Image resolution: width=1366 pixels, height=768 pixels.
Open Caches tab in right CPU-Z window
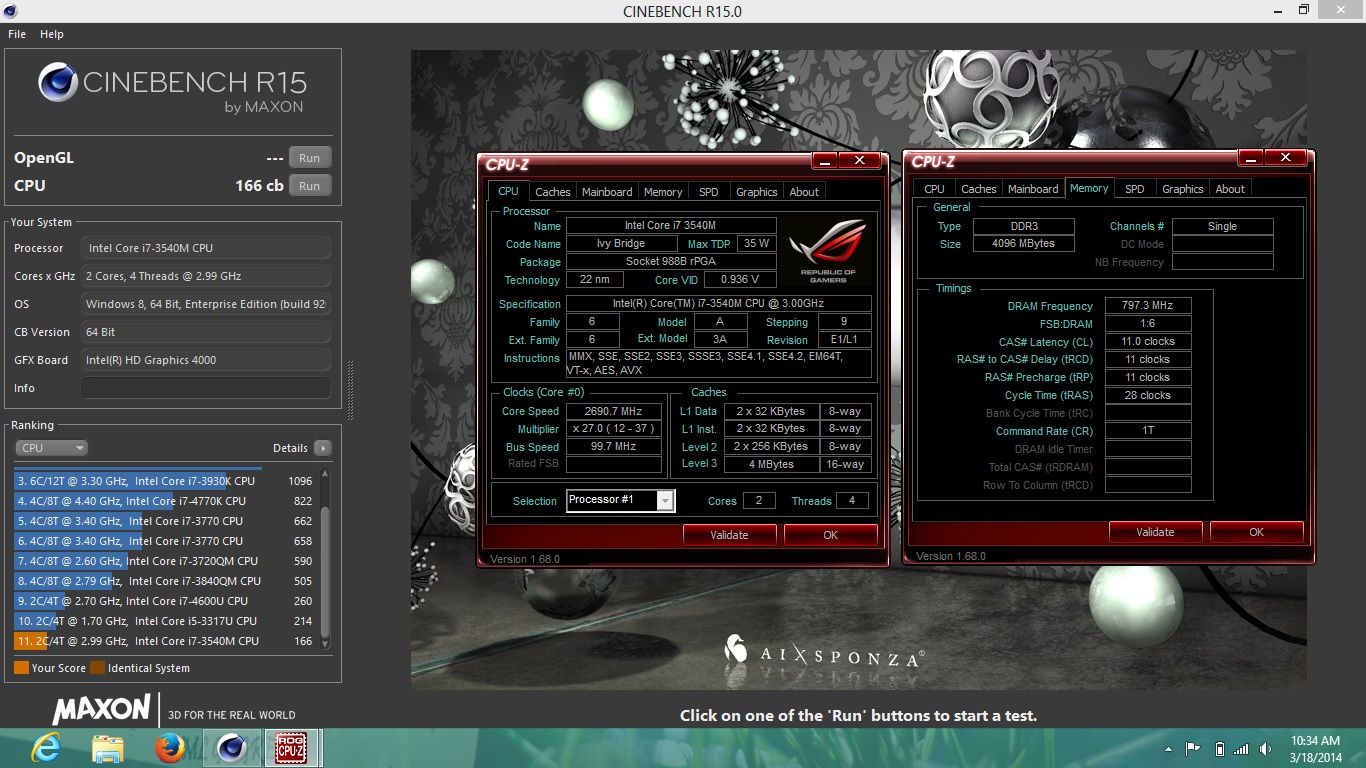[979, 189]
